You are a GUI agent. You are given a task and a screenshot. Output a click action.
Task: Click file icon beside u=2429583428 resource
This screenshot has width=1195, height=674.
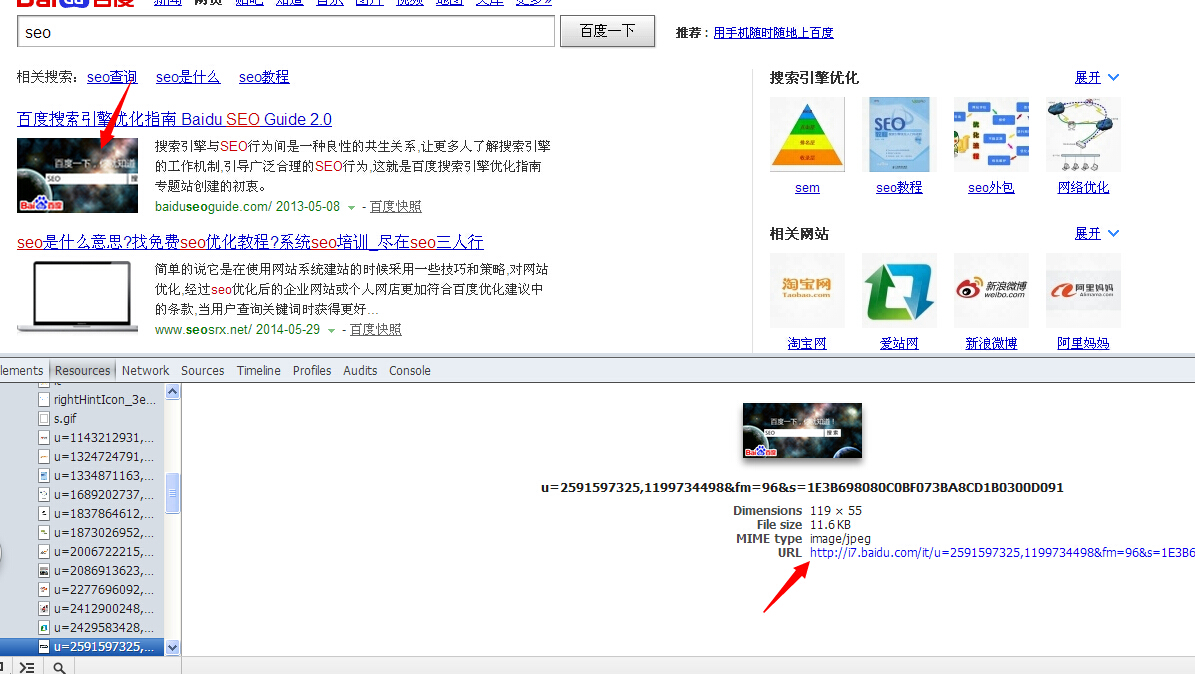tap(43, 628)
